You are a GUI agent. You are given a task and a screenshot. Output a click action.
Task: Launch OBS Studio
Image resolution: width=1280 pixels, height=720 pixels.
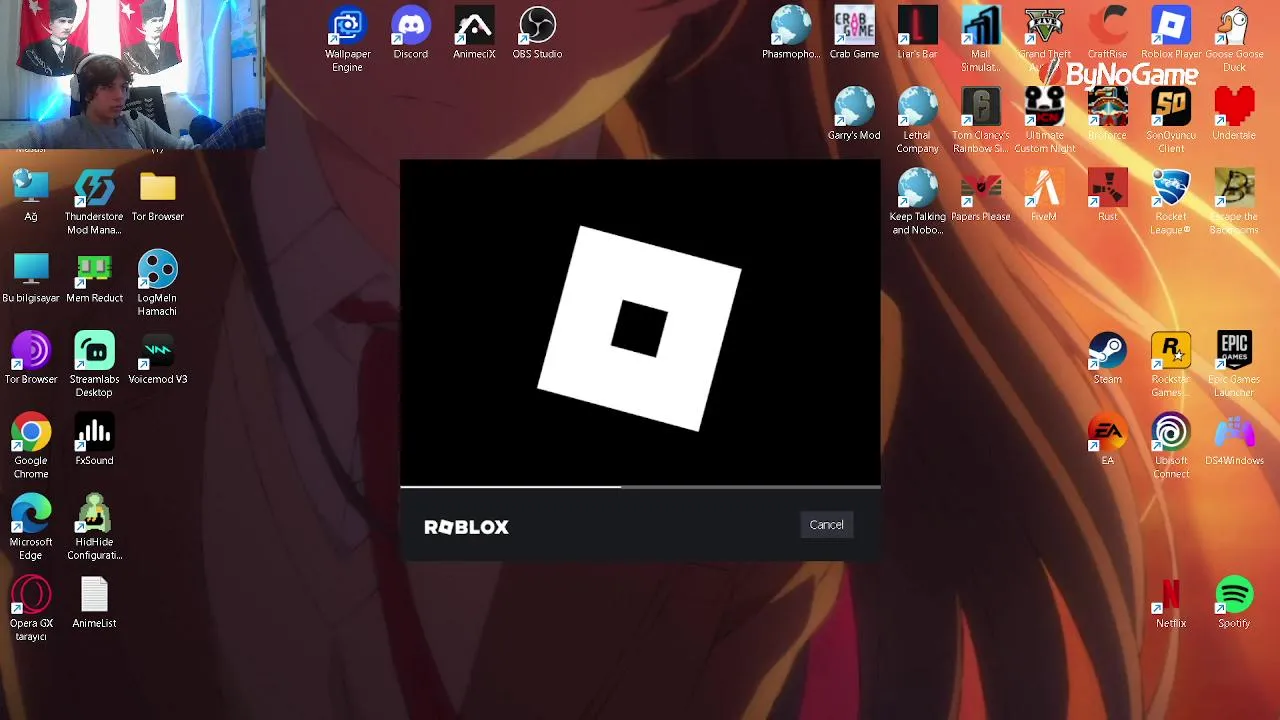537,34
